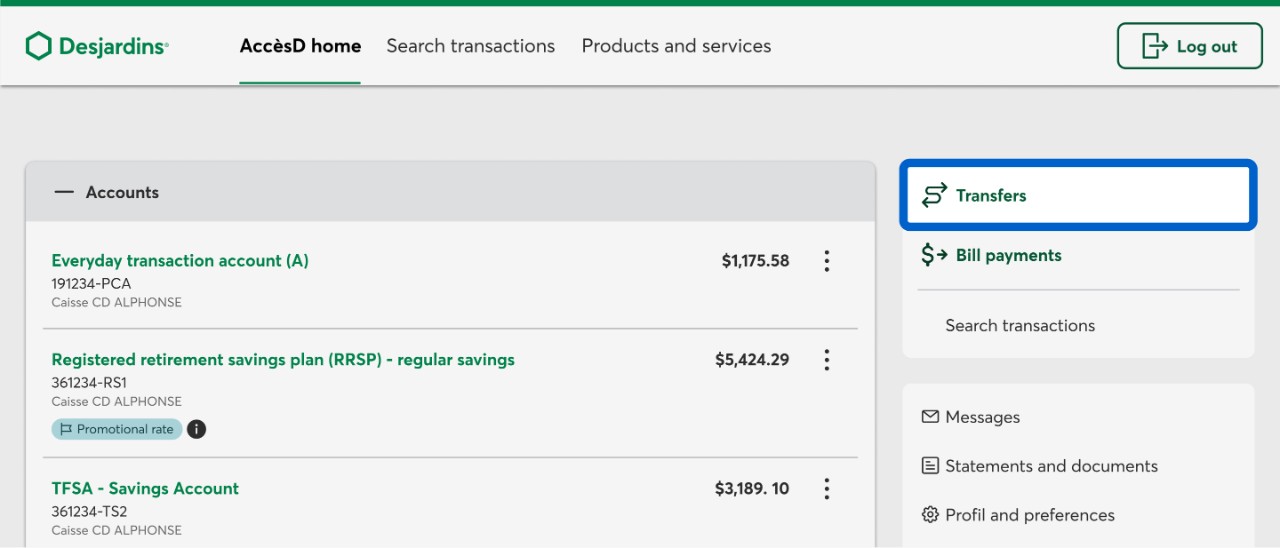Screen dimensions: 1280x548
Task: Click the Messages envelope icon
Action: click(930, 417)
